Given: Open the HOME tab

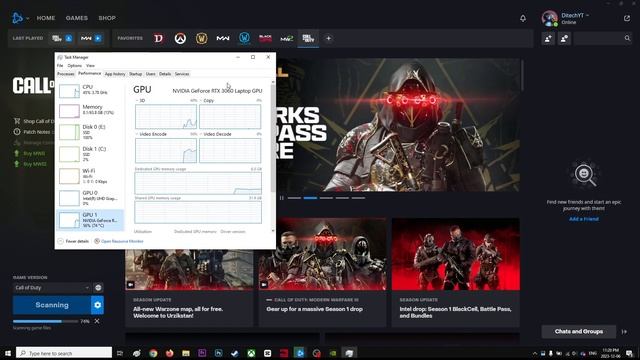Looking at the screenshot, I should point(46,18).
